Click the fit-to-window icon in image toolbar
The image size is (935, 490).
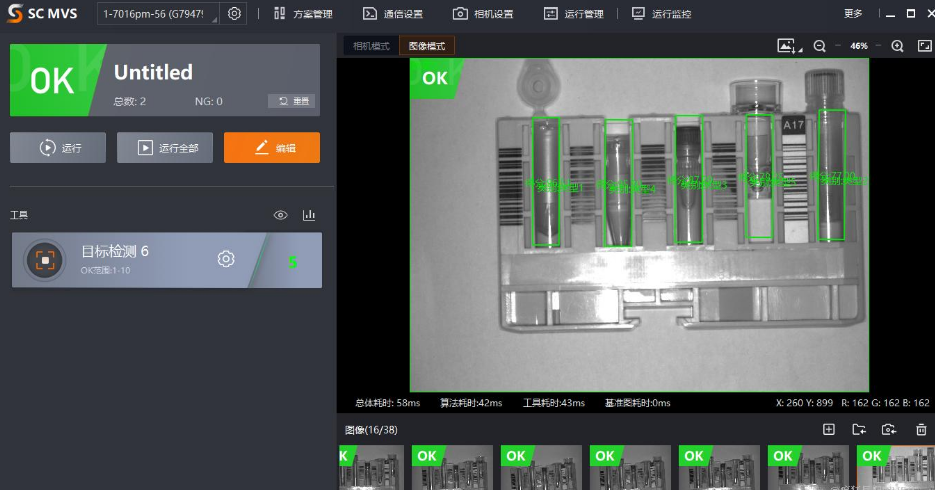924,46
